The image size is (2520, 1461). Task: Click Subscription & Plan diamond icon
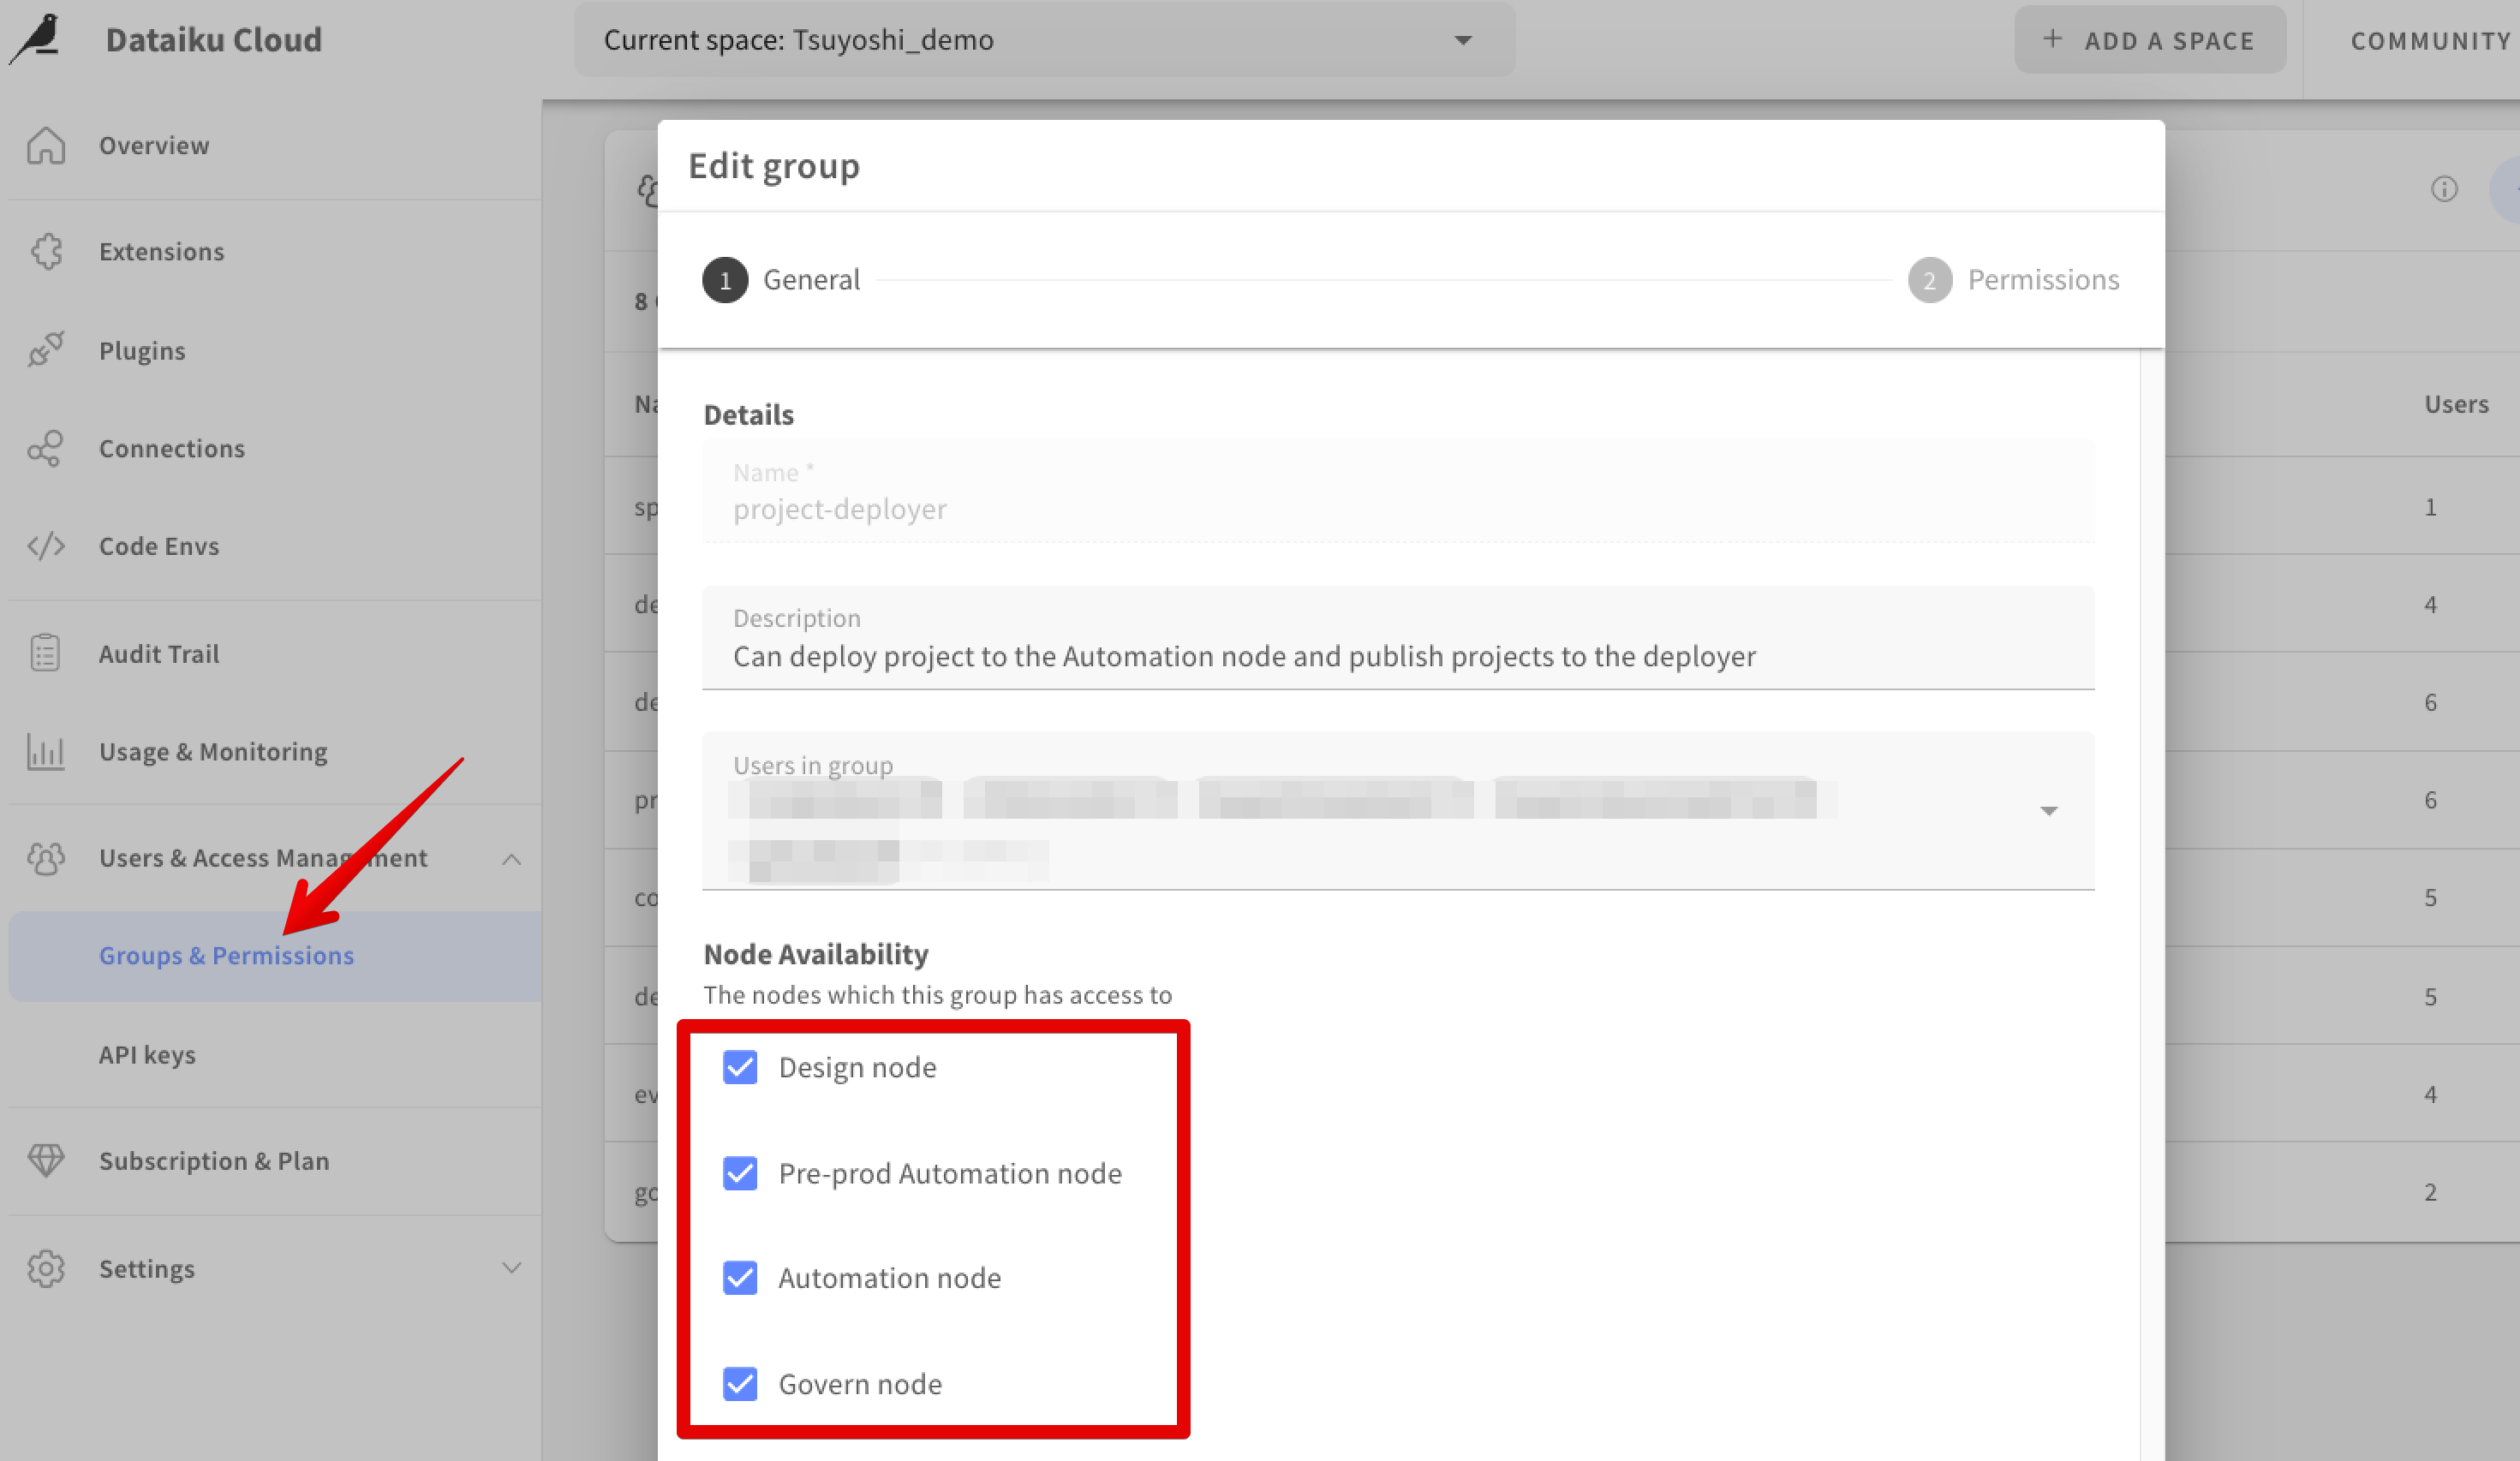[x=46, y=1160]
